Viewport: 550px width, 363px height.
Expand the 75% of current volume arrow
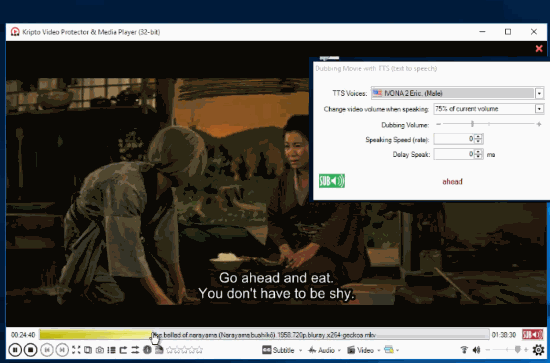click(x=539, y=109)
